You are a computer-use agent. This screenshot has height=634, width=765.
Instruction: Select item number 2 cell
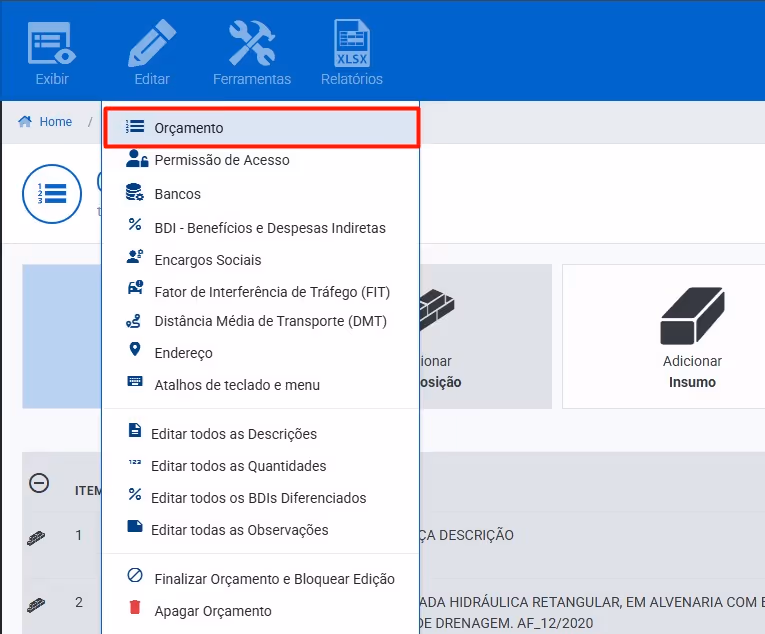point(79,603)
